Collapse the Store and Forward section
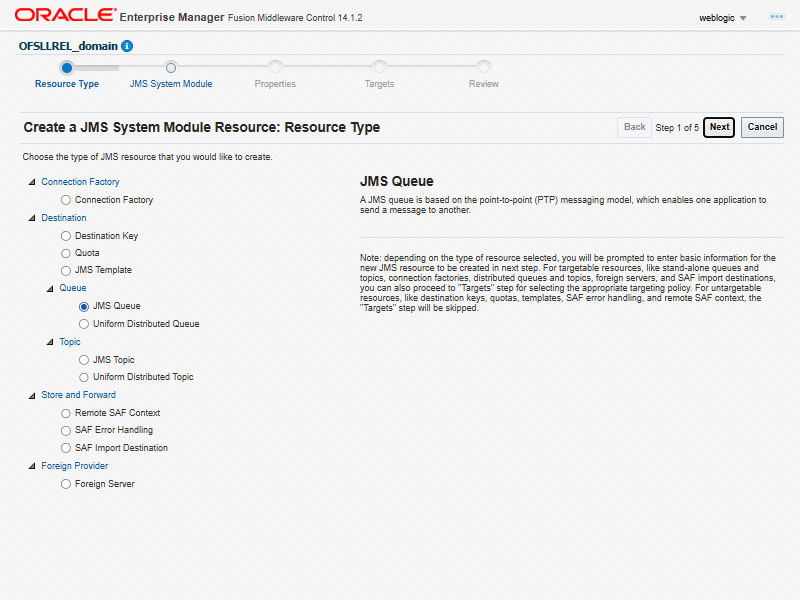The width and height of the screenshot is (800, 600). pos(32,395)
